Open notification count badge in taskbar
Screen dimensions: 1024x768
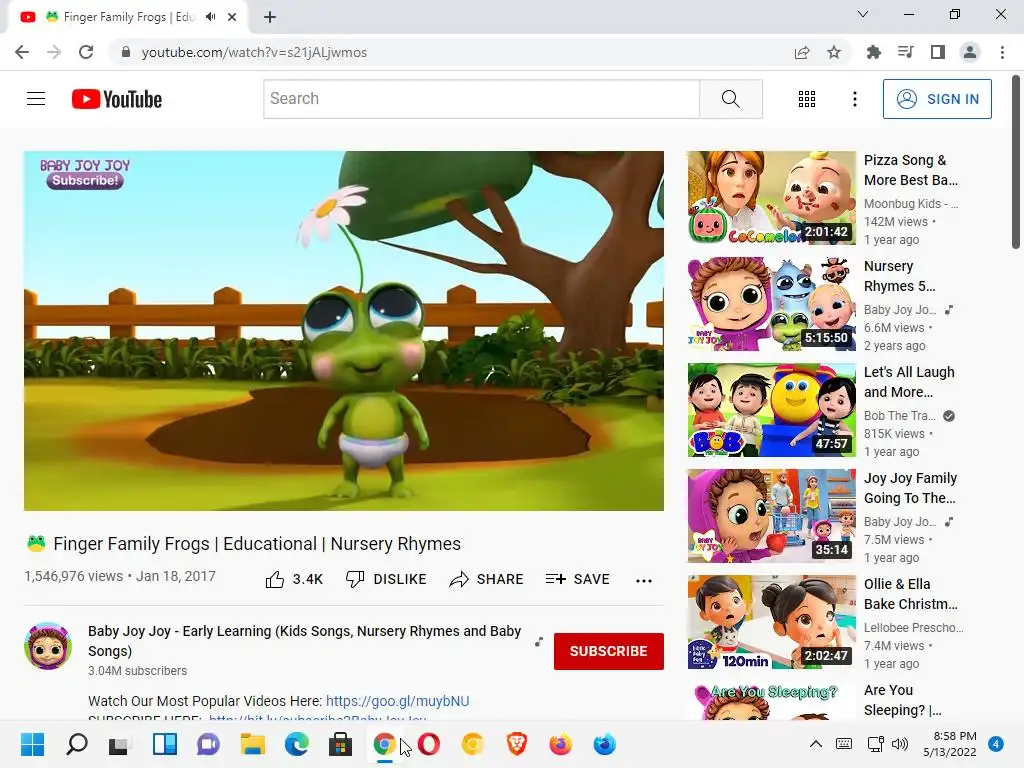(996, 744)
